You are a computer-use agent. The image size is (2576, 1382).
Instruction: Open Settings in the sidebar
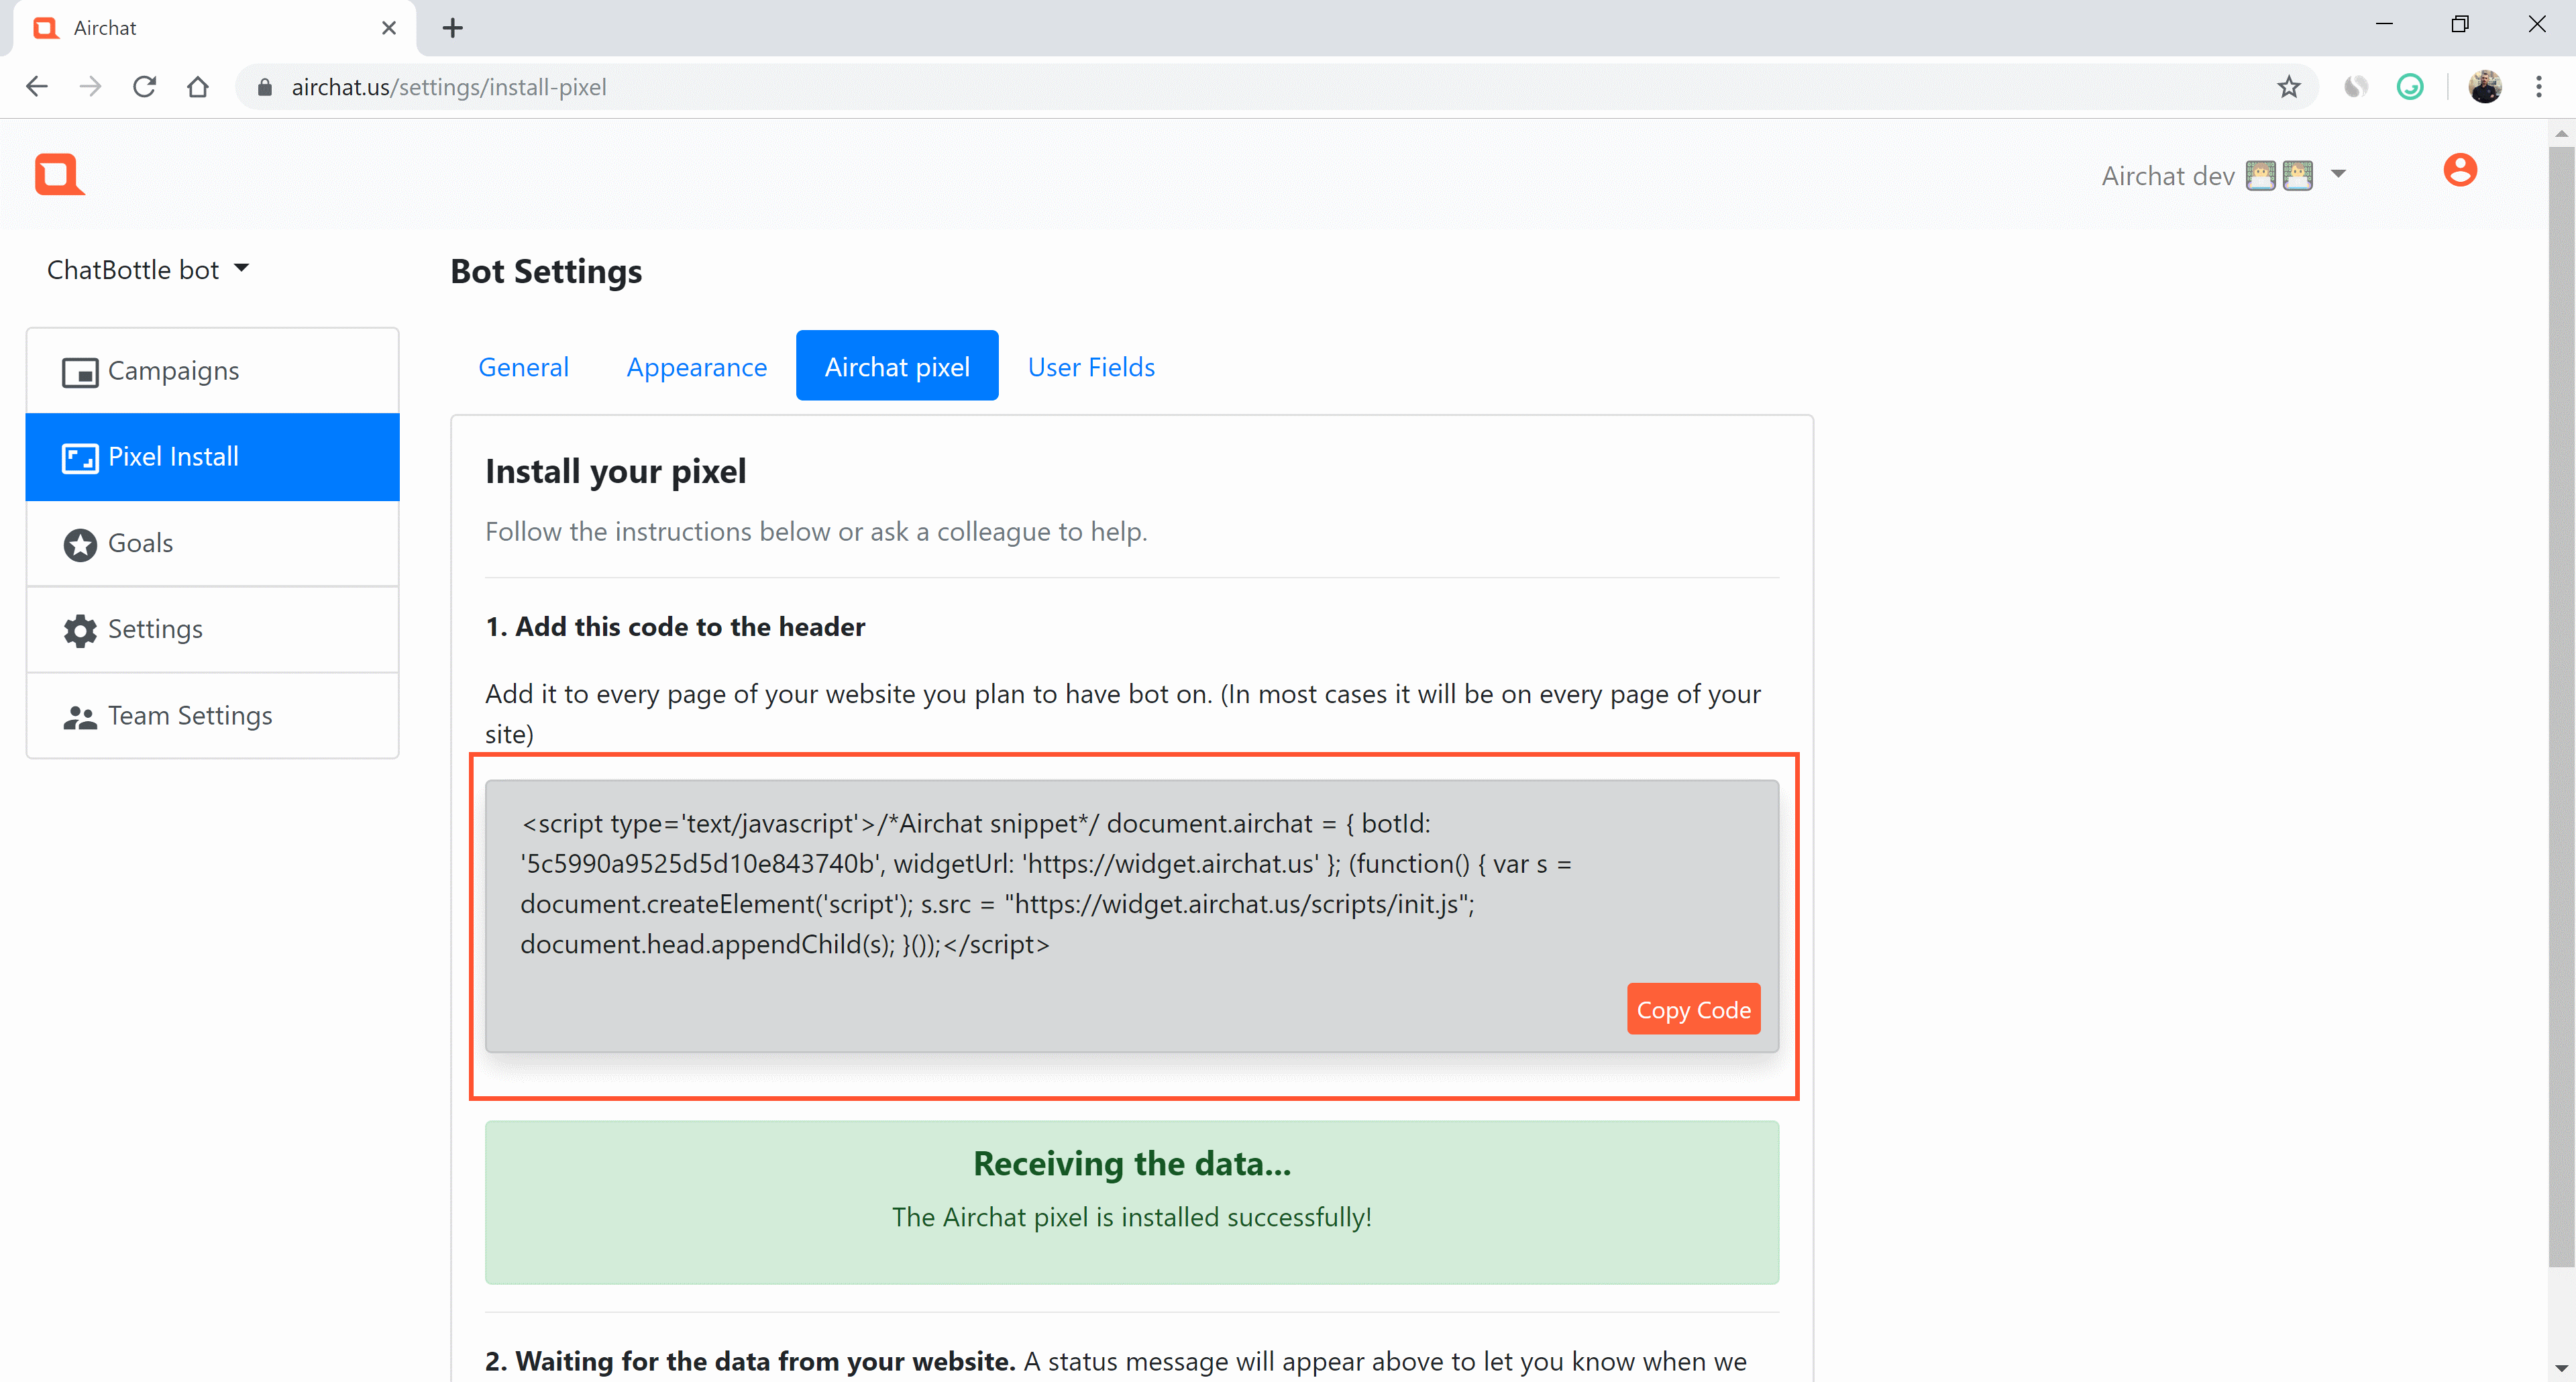coord(213,629)
